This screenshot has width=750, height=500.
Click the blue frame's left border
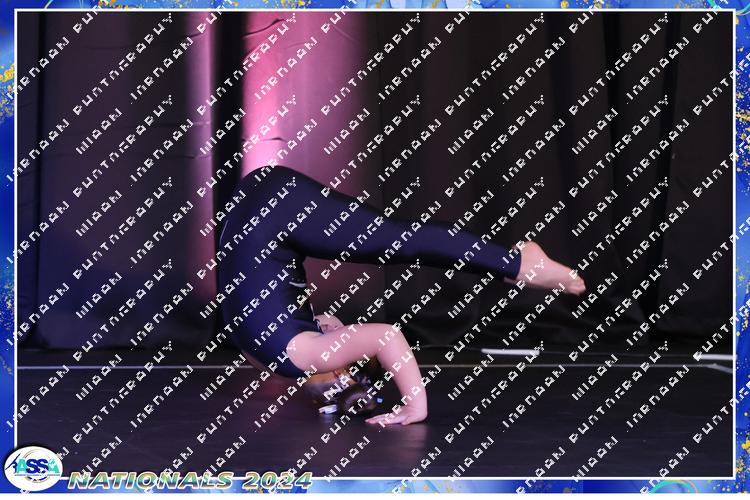[x=7, y=250]
